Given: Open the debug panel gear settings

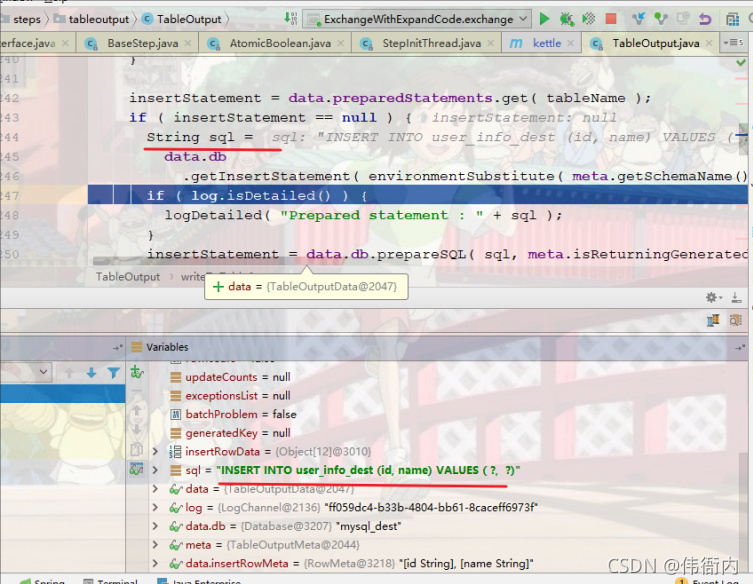Looking at the screenshot, I should [713, 297].
